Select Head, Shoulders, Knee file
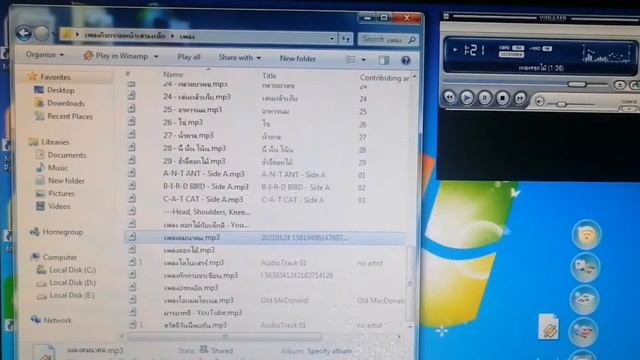The width and height of the screenshot is (640, 360). [206, 212]
